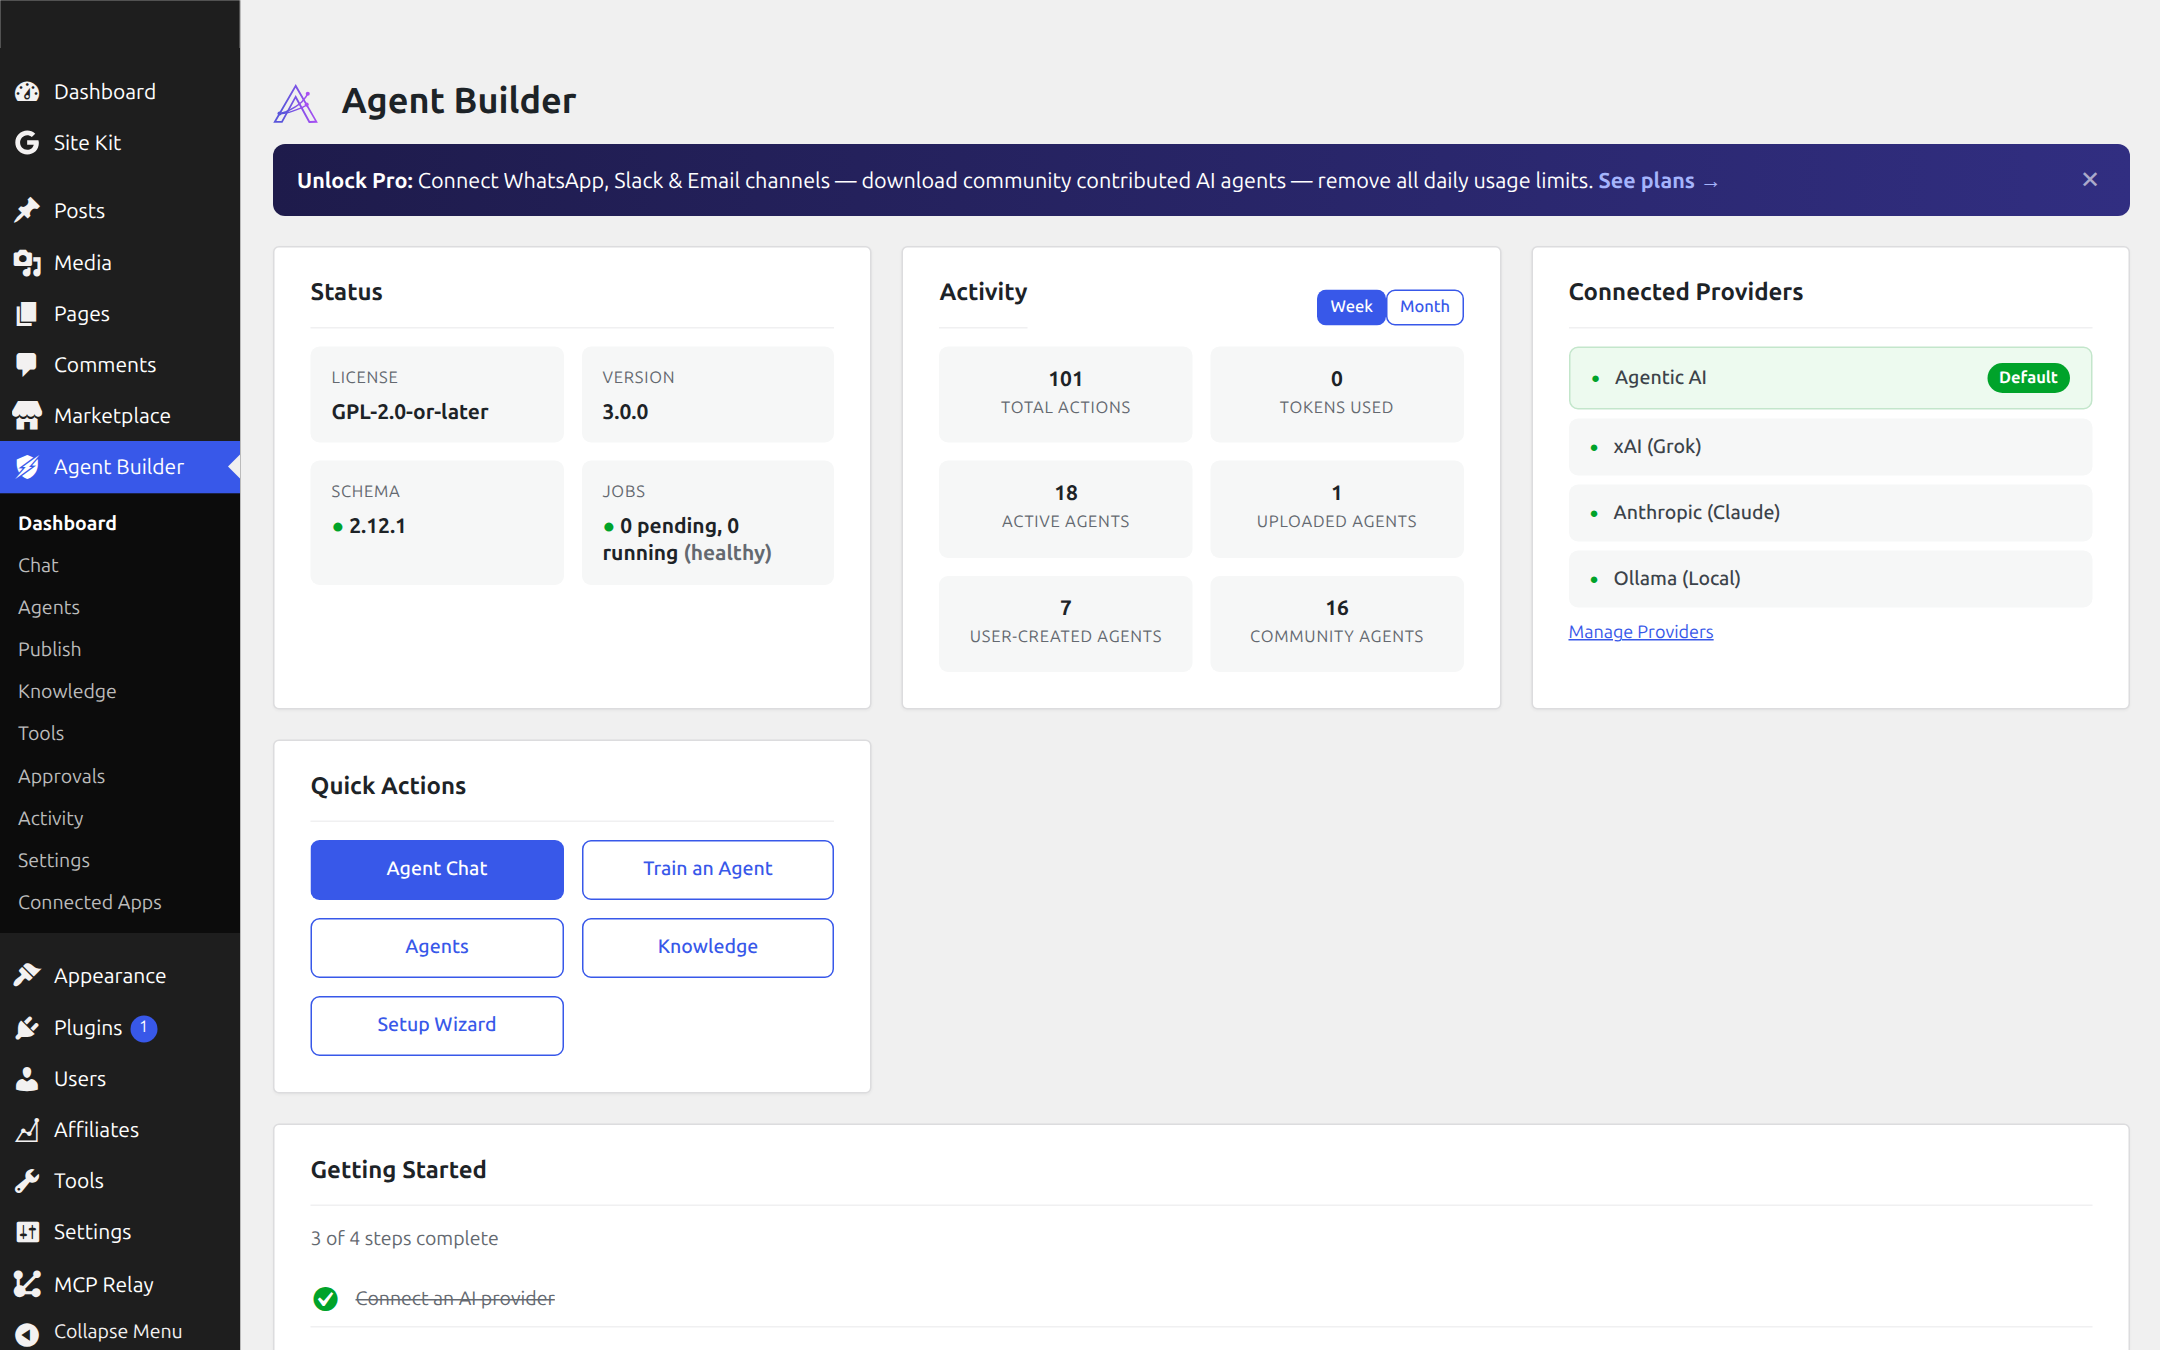
Task: Select the Agentic AI default provider
Action: point(1830,378)
